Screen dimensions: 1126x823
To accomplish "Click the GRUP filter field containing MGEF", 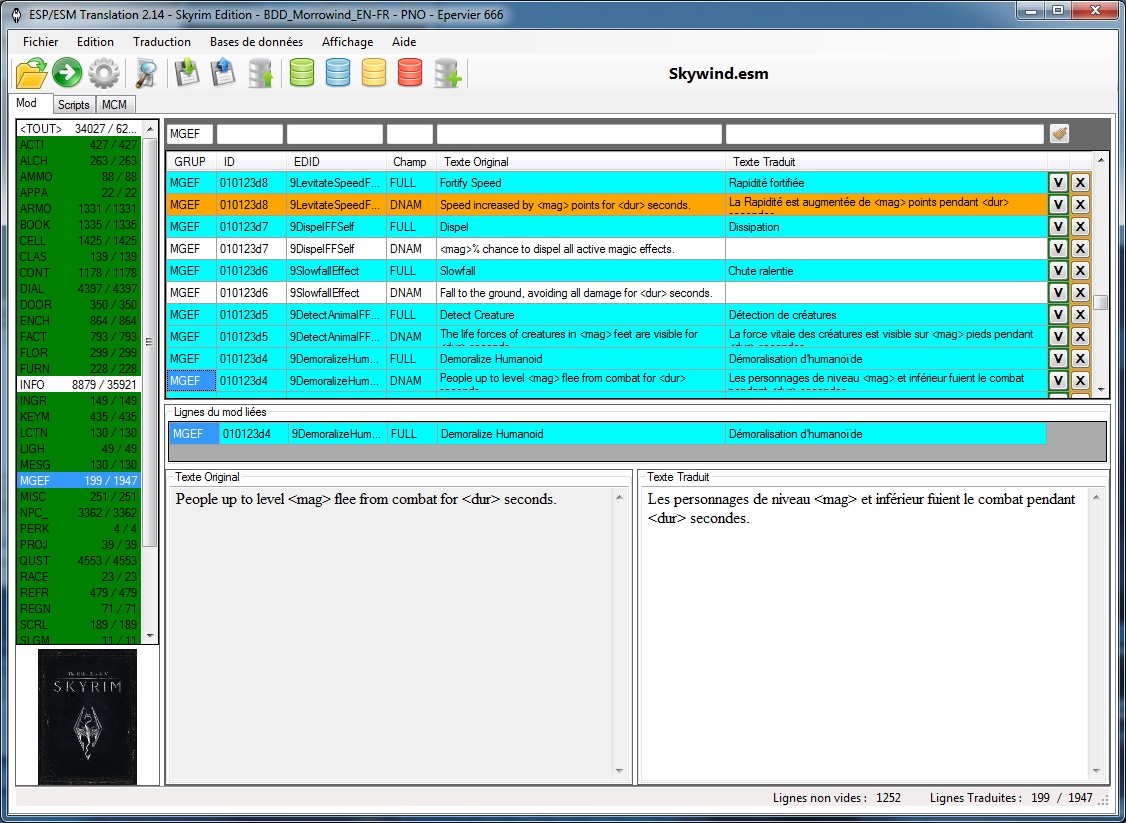I will pos(190,134).
